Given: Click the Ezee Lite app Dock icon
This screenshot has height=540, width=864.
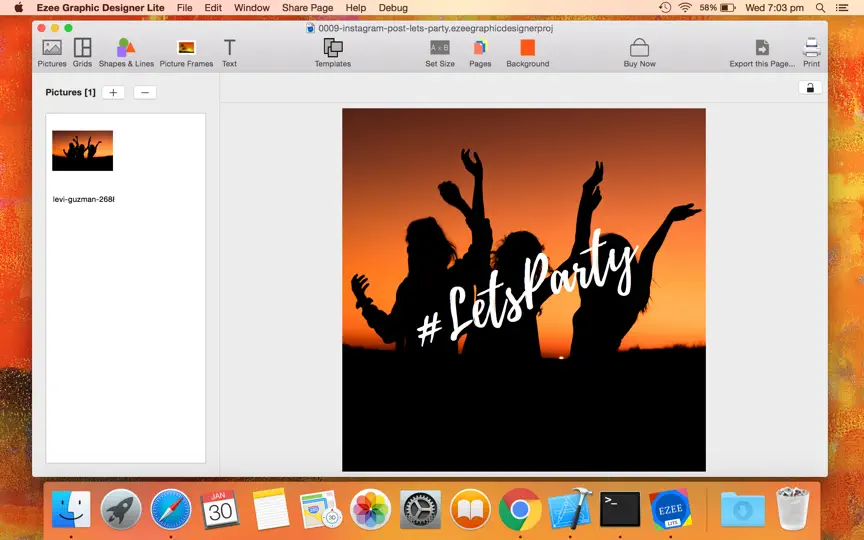Looking at the screenshot, I should pos(670,509).
